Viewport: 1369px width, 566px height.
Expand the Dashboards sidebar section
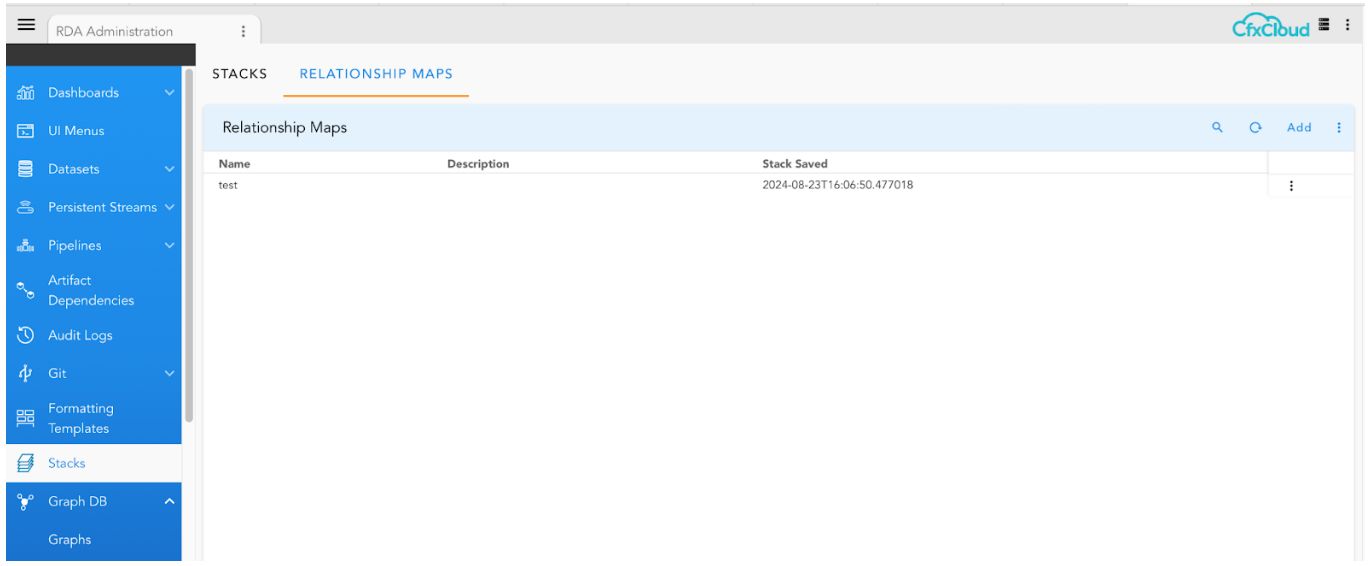tap(169, 93)
